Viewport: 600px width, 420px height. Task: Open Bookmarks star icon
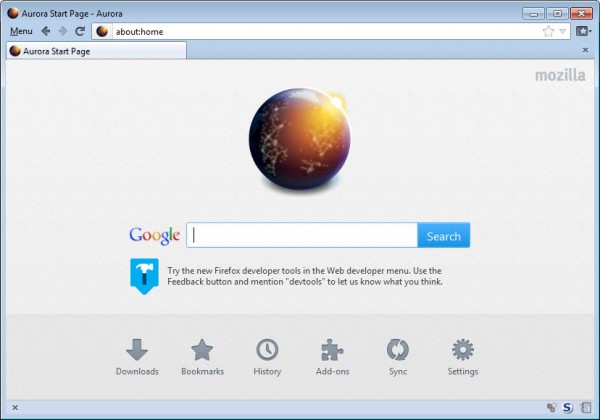(202, 349)
